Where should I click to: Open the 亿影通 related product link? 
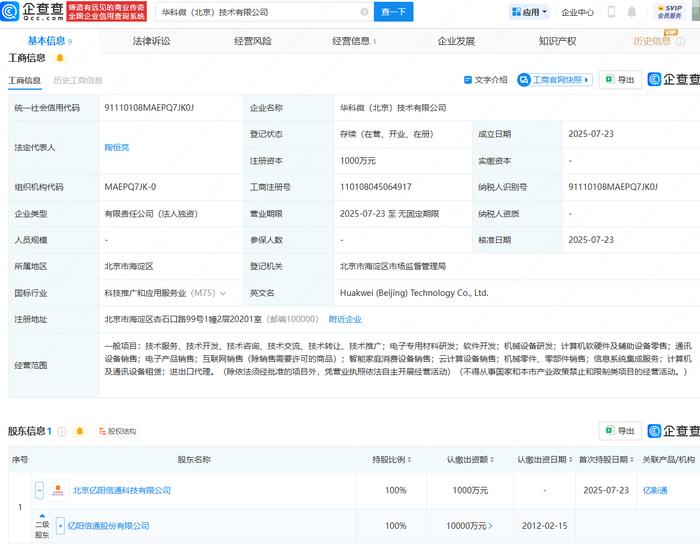pos(655,490)
